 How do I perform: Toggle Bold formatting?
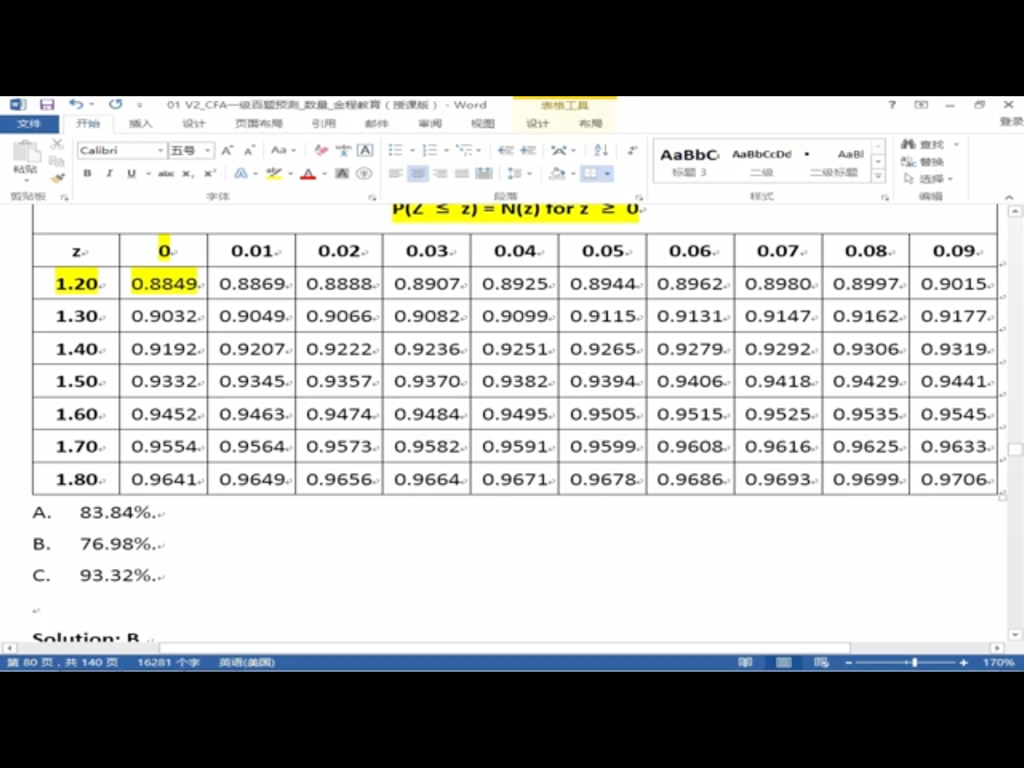(88, 174)
